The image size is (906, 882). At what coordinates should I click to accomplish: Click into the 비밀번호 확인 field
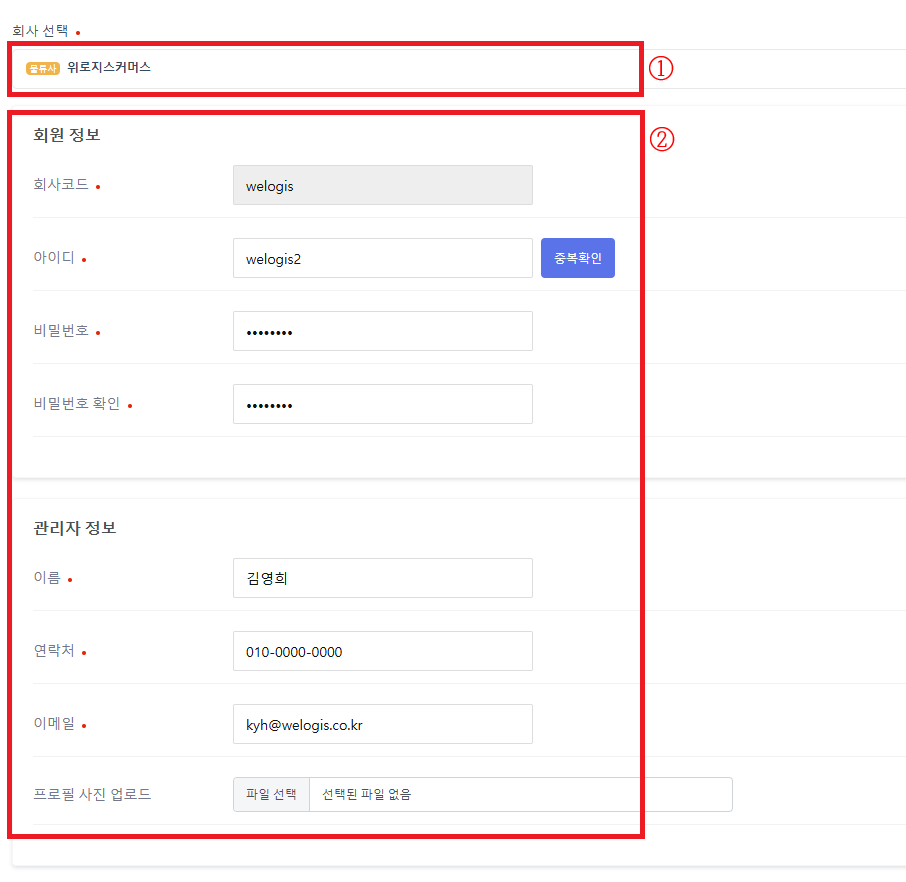[x=382, y=405]
